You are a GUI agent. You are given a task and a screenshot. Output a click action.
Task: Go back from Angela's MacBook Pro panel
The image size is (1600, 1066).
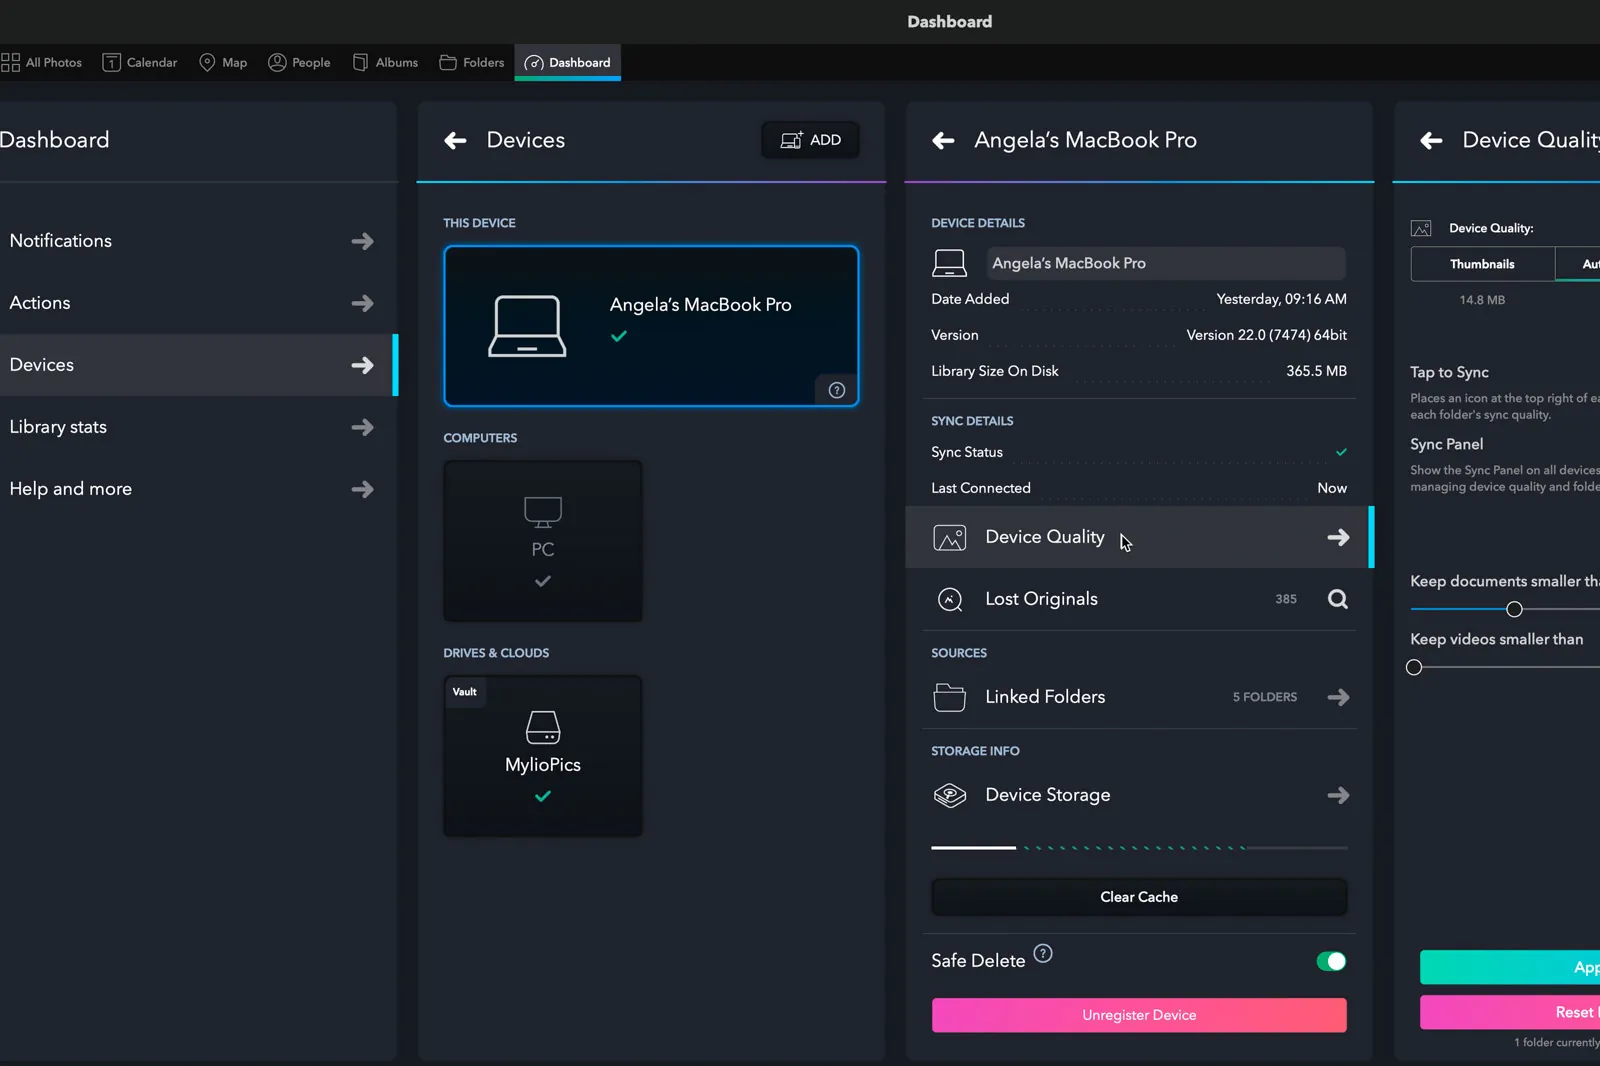coord(943,141)
